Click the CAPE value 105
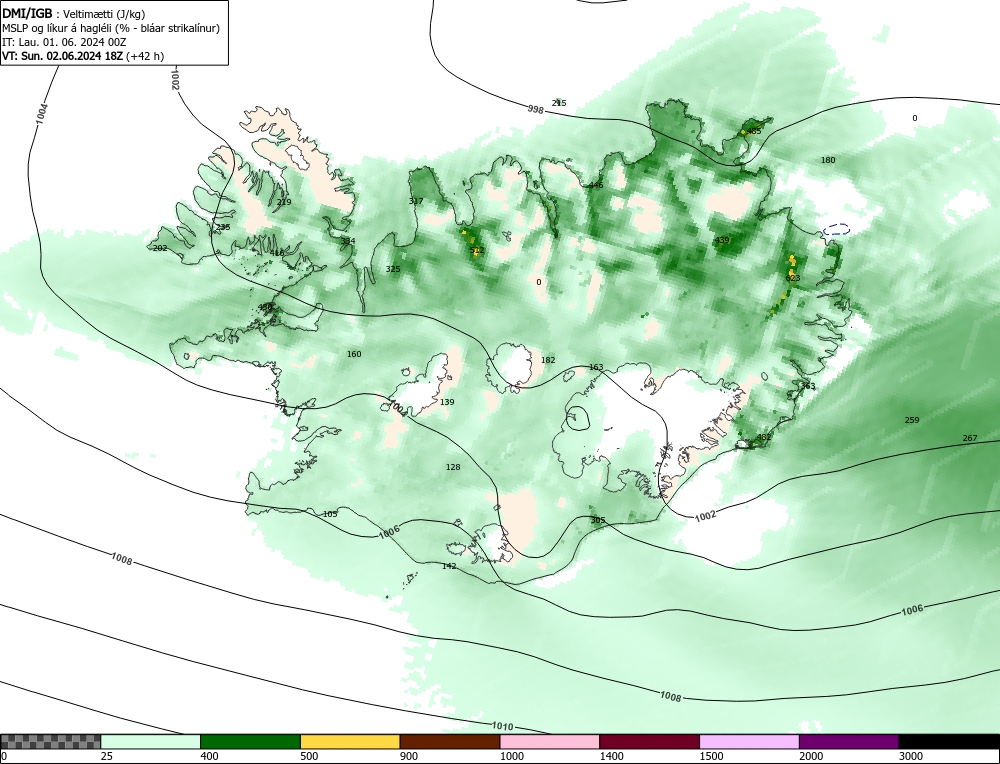 330,514
